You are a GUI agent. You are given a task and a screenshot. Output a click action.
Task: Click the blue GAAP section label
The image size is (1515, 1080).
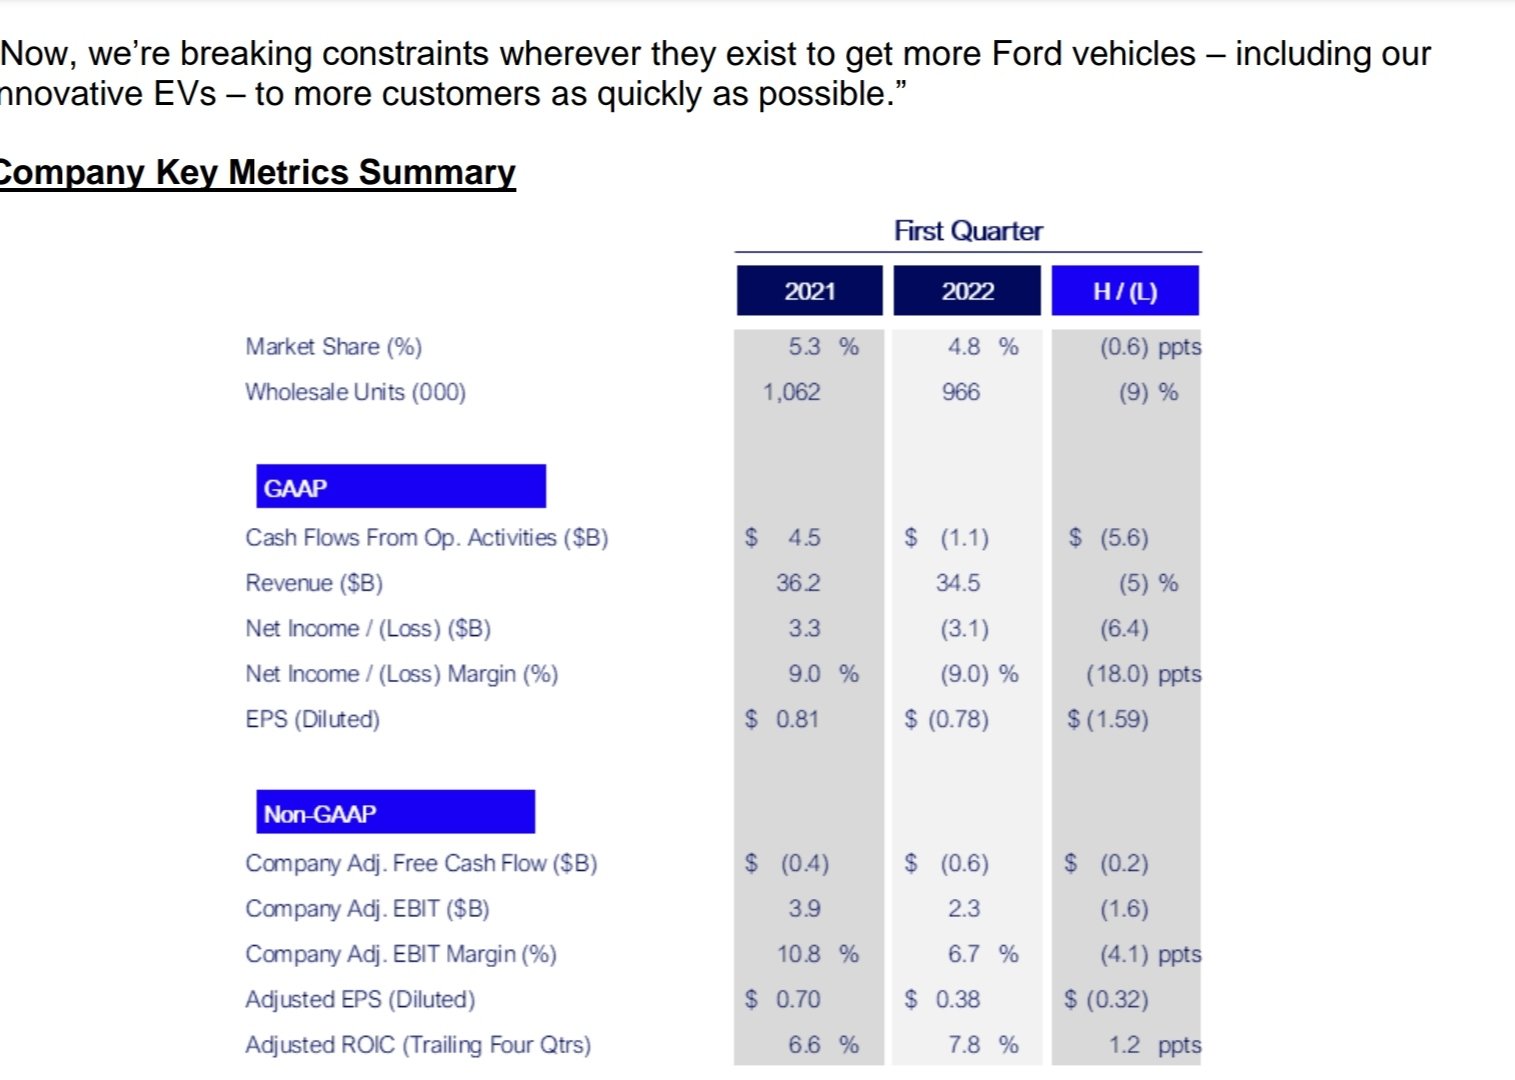[400, 487]
